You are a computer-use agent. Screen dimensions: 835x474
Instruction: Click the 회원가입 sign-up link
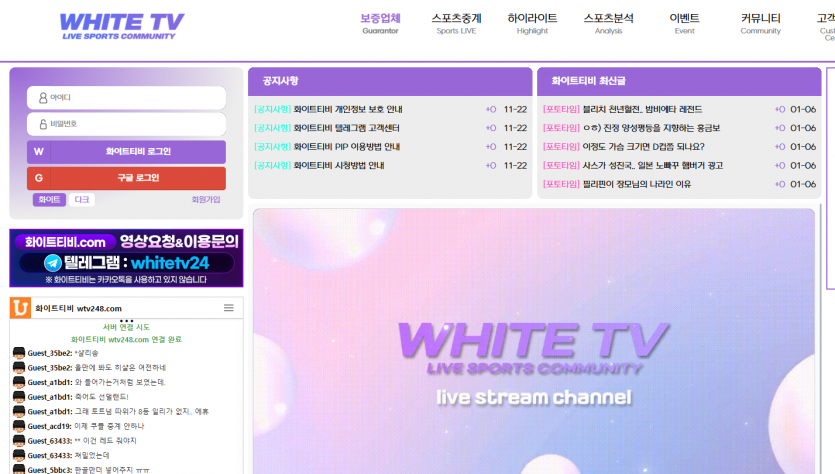coord(206,200)
